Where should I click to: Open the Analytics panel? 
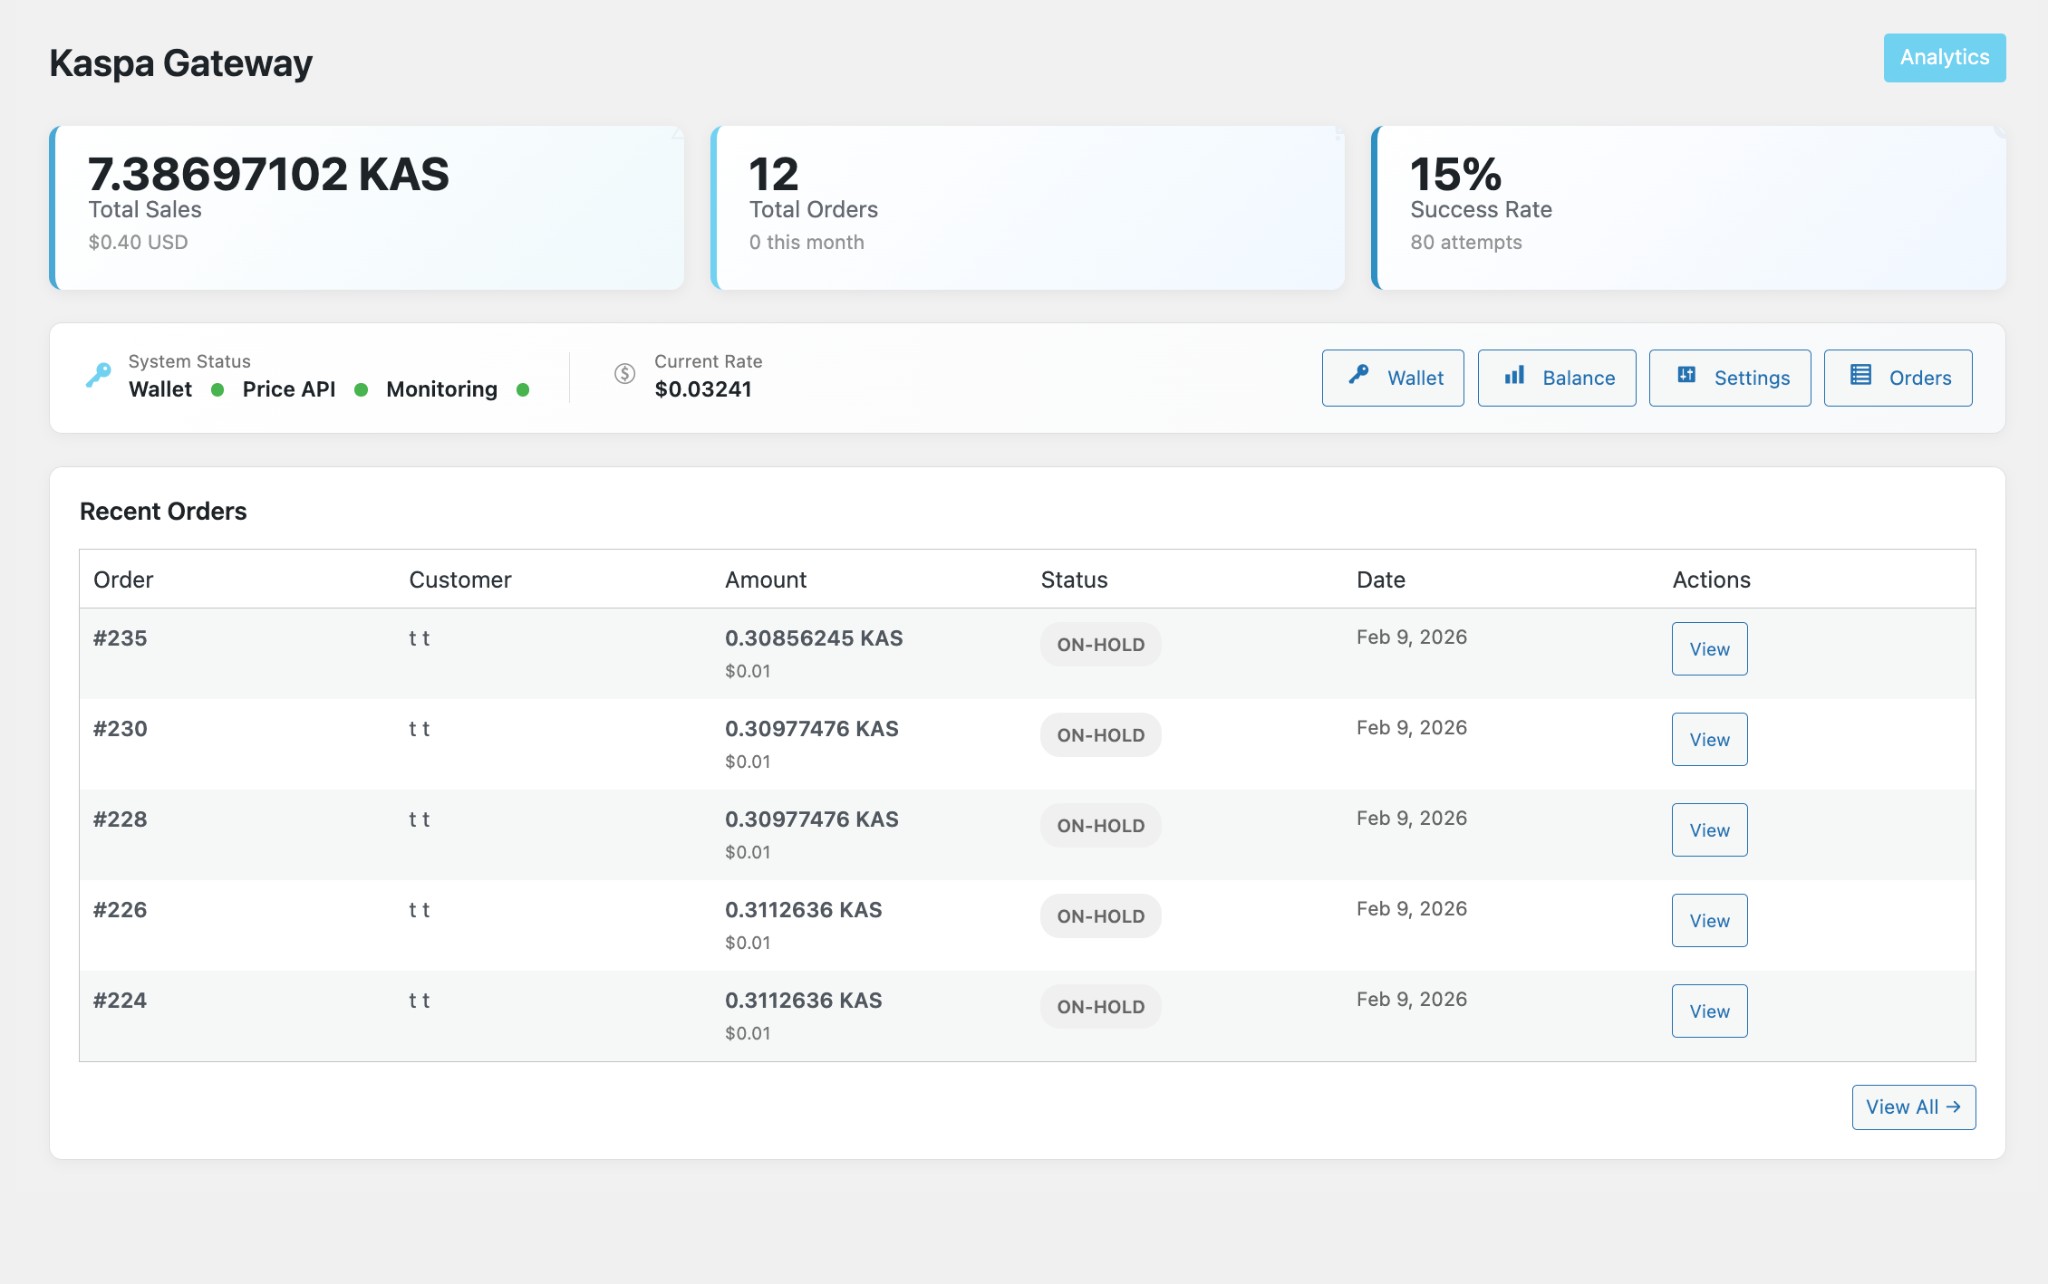1944,57
